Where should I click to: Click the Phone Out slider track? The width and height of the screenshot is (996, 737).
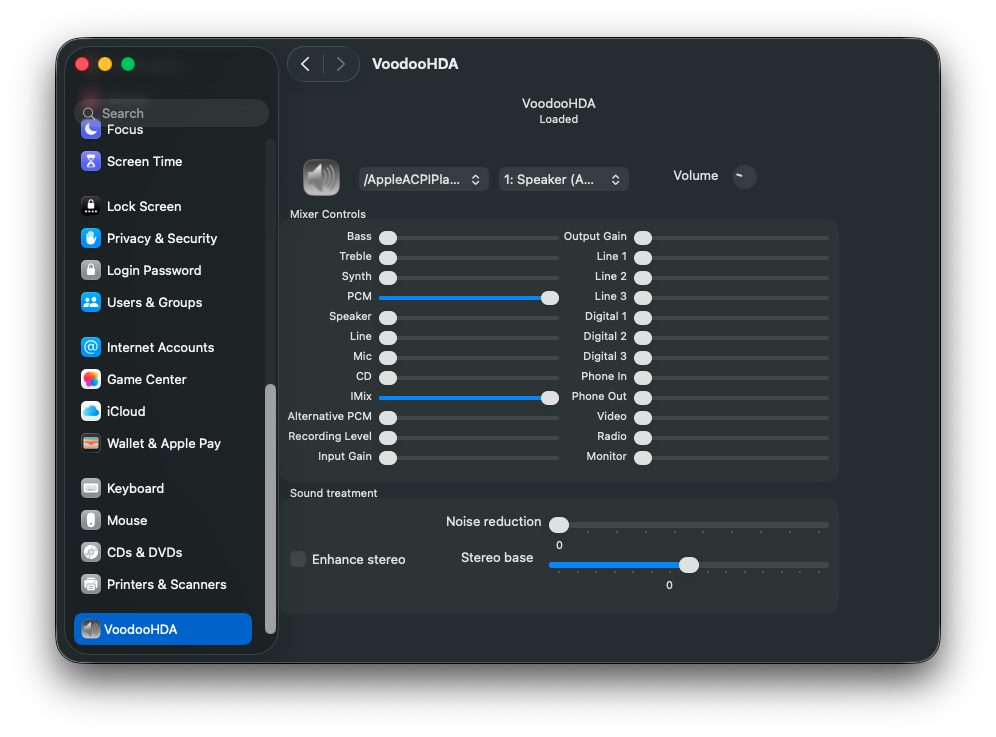(x=732, y=398)
